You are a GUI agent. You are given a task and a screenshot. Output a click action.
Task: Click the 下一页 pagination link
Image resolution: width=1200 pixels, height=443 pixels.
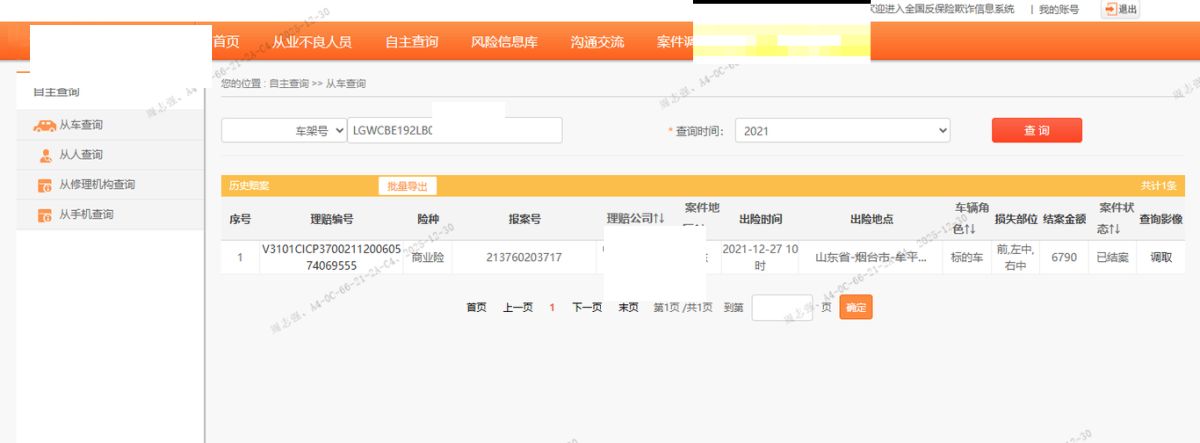pyautogui.click(x=587, y=308)
